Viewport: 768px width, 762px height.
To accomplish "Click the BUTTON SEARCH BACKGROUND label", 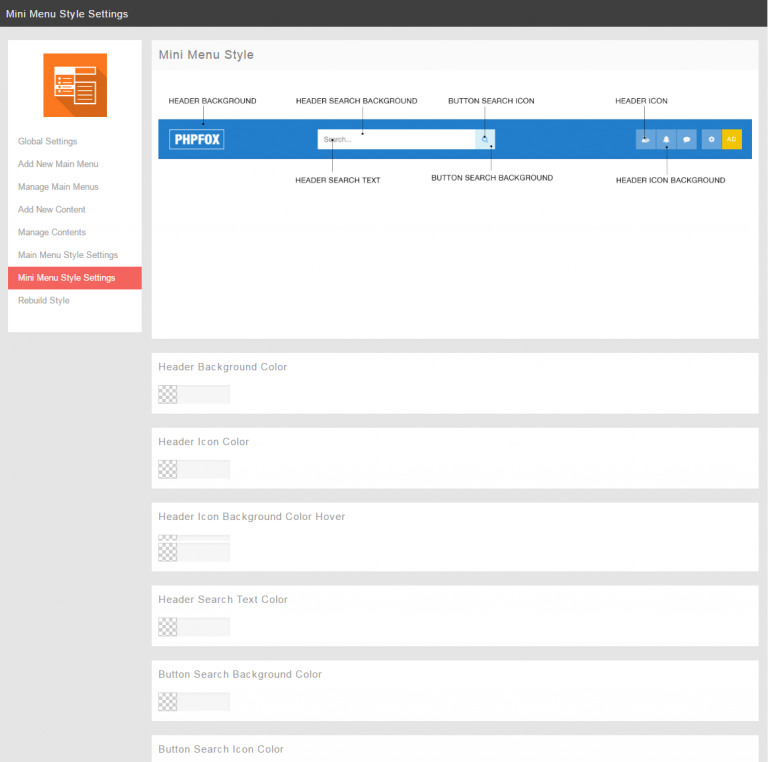I will click(492, 178).
